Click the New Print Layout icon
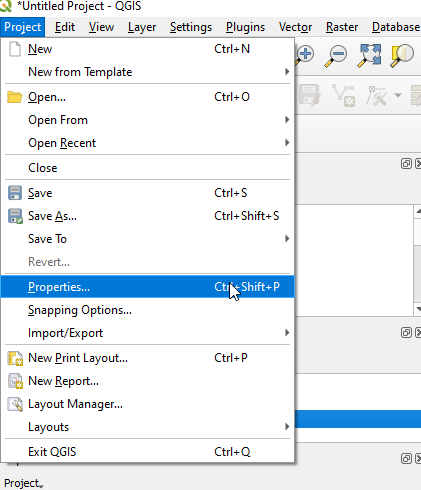 point(15,358)
